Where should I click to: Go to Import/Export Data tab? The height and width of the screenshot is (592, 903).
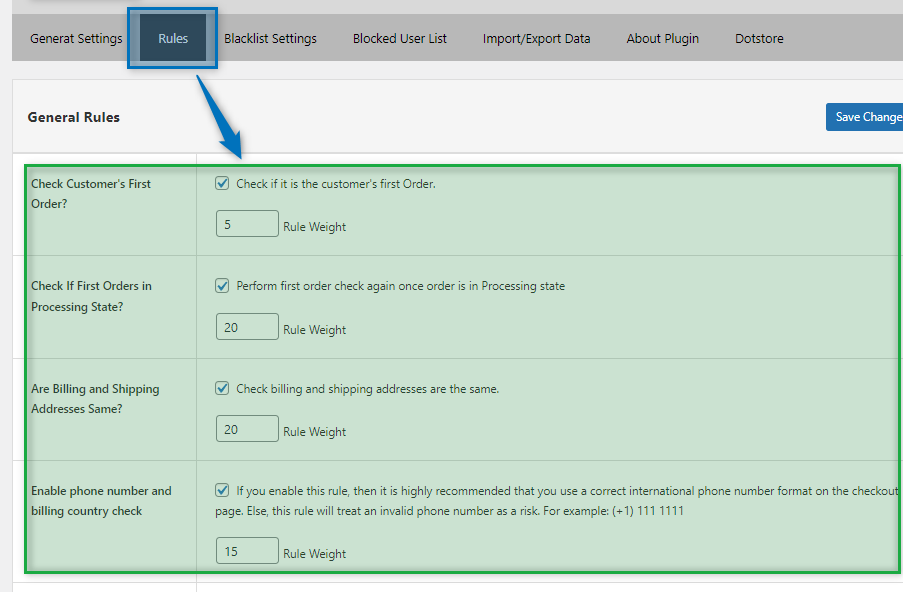[x=536, y=39]
